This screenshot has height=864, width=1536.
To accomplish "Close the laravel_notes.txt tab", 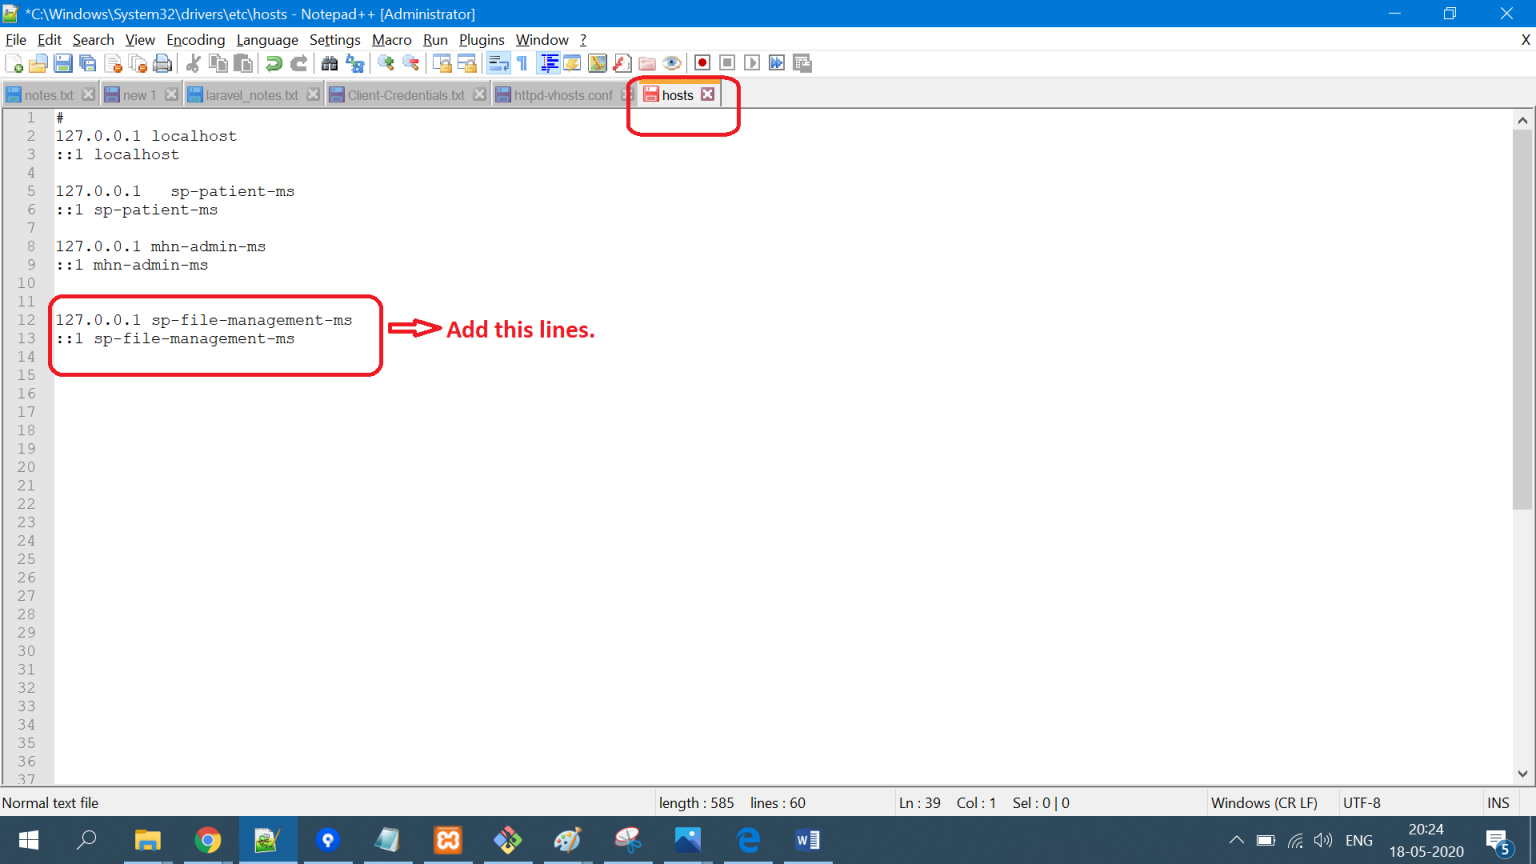I will pyautogui.click(x=313, y=94).
